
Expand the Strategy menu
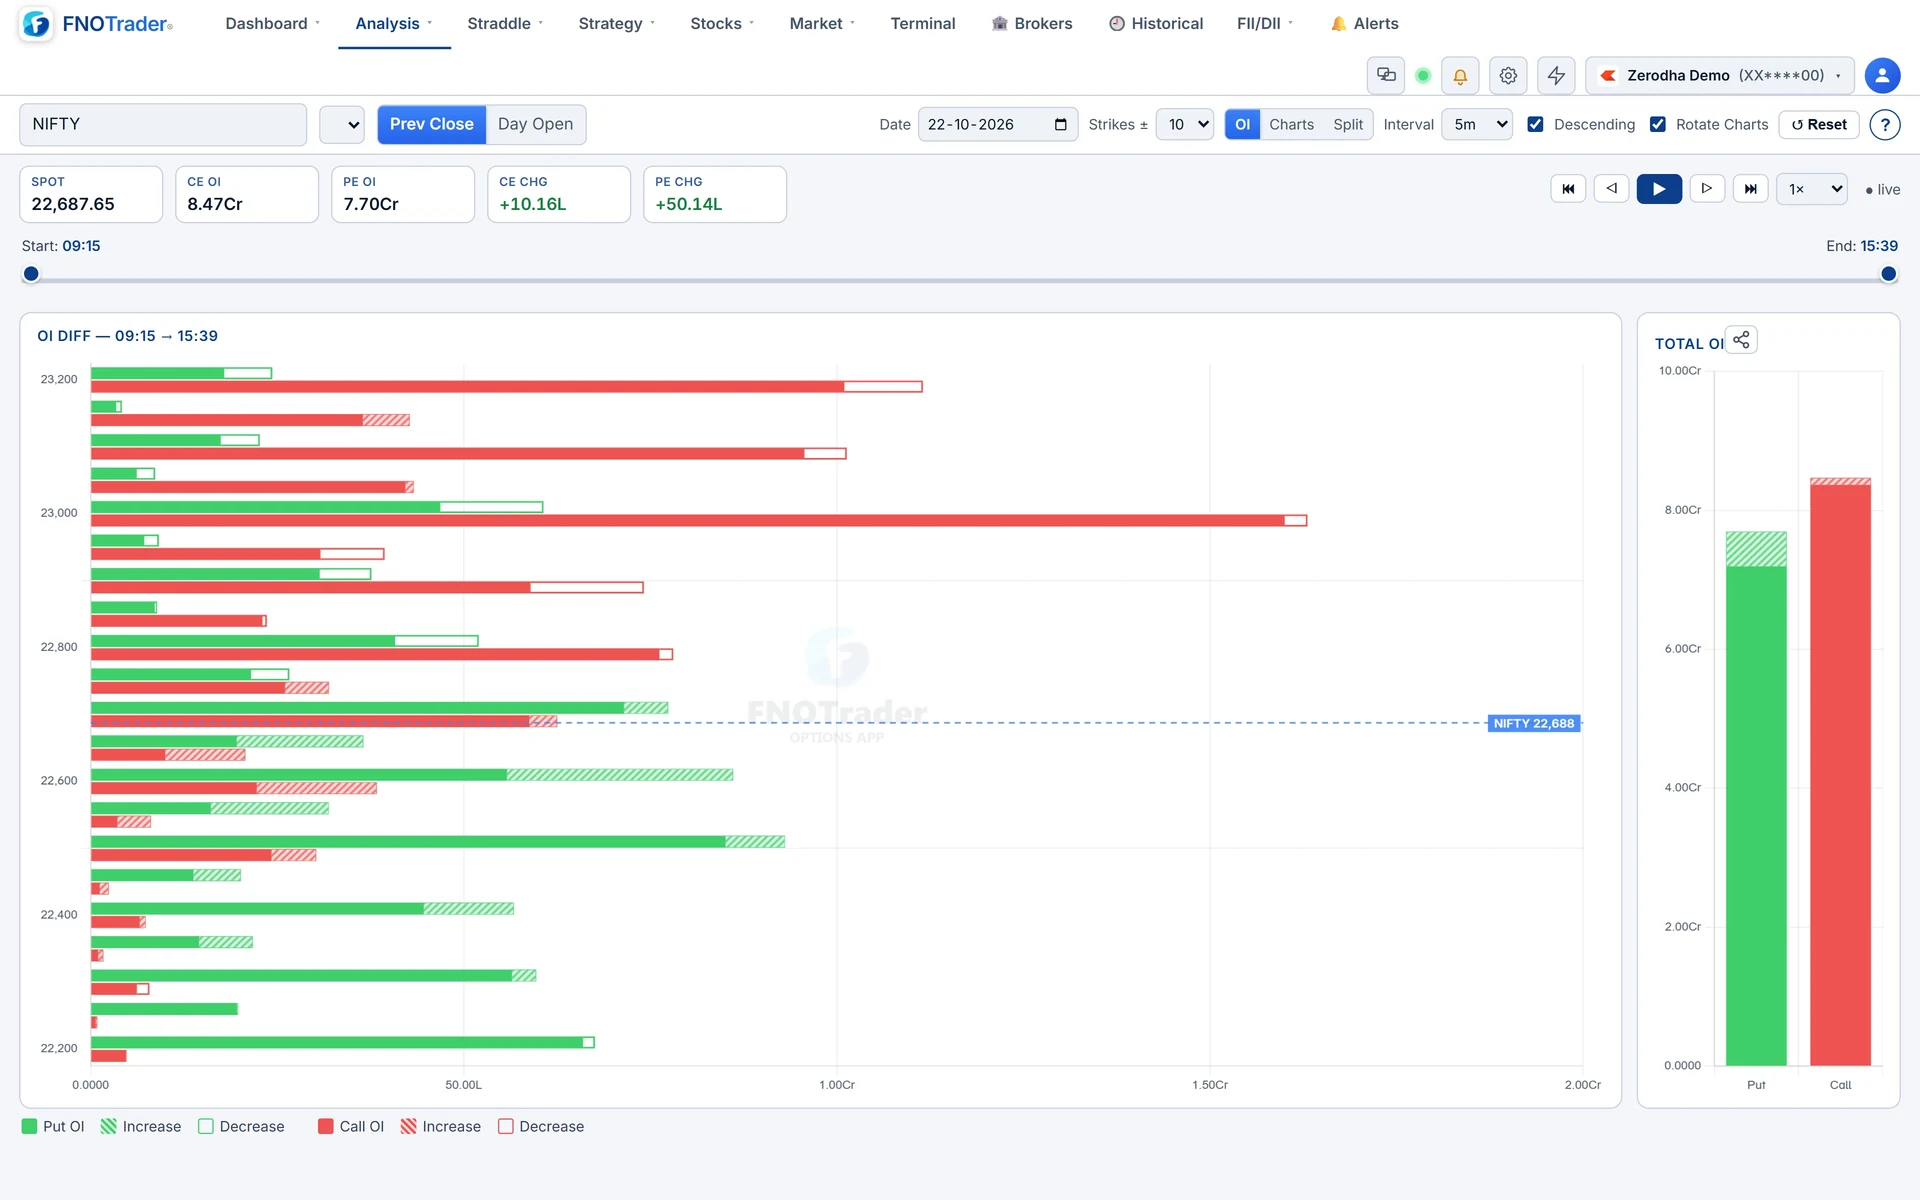tap(616, 23)
